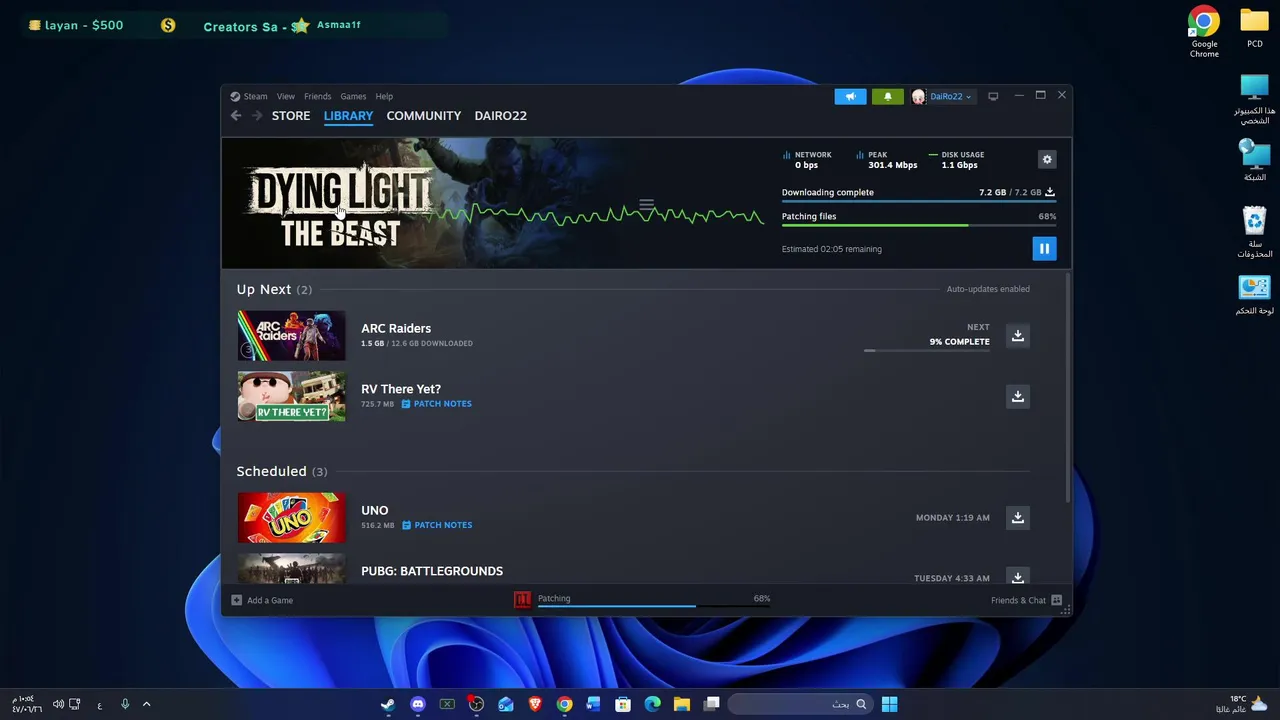Image resolution: width=1280 pixels, height=720 pixels.
Task: Click the system tray volume icon
Action: 58,705
